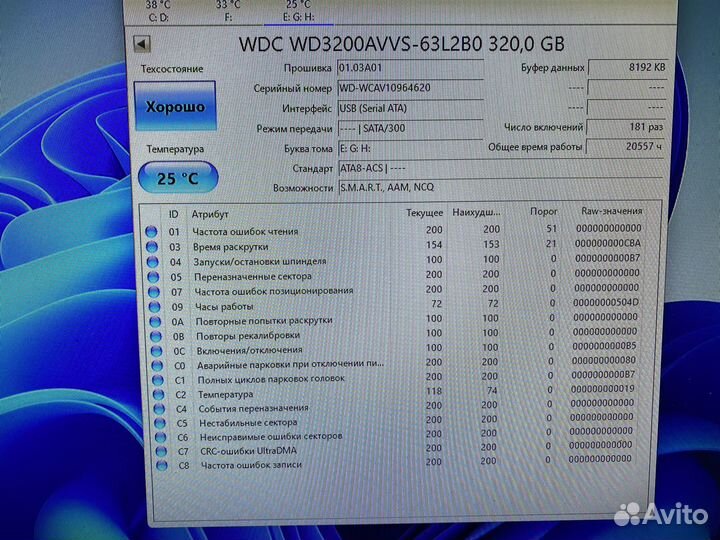
Task: Click status circle for attribute C8
Action: [x=162, y=466]
